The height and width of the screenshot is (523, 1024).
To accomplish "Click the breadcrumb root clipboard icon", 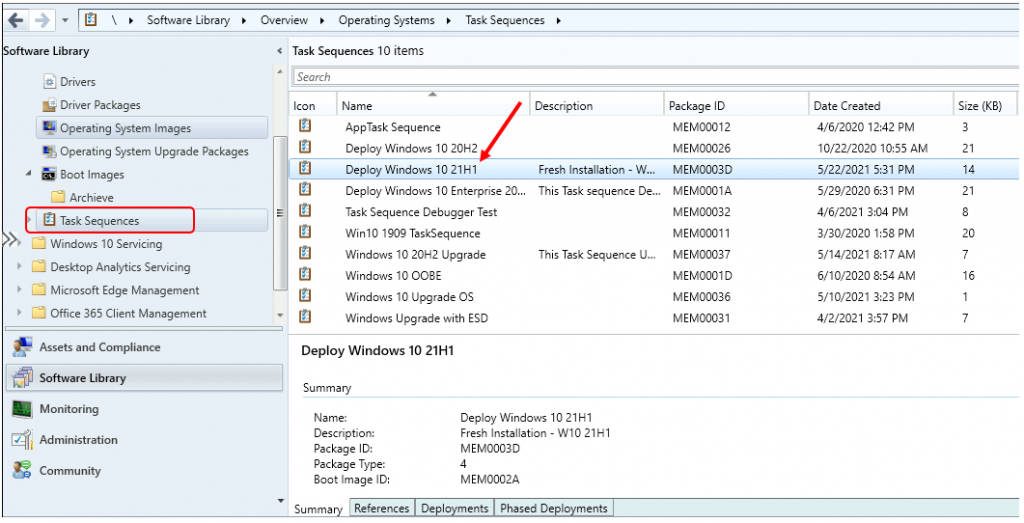I will tap(91, 20).
